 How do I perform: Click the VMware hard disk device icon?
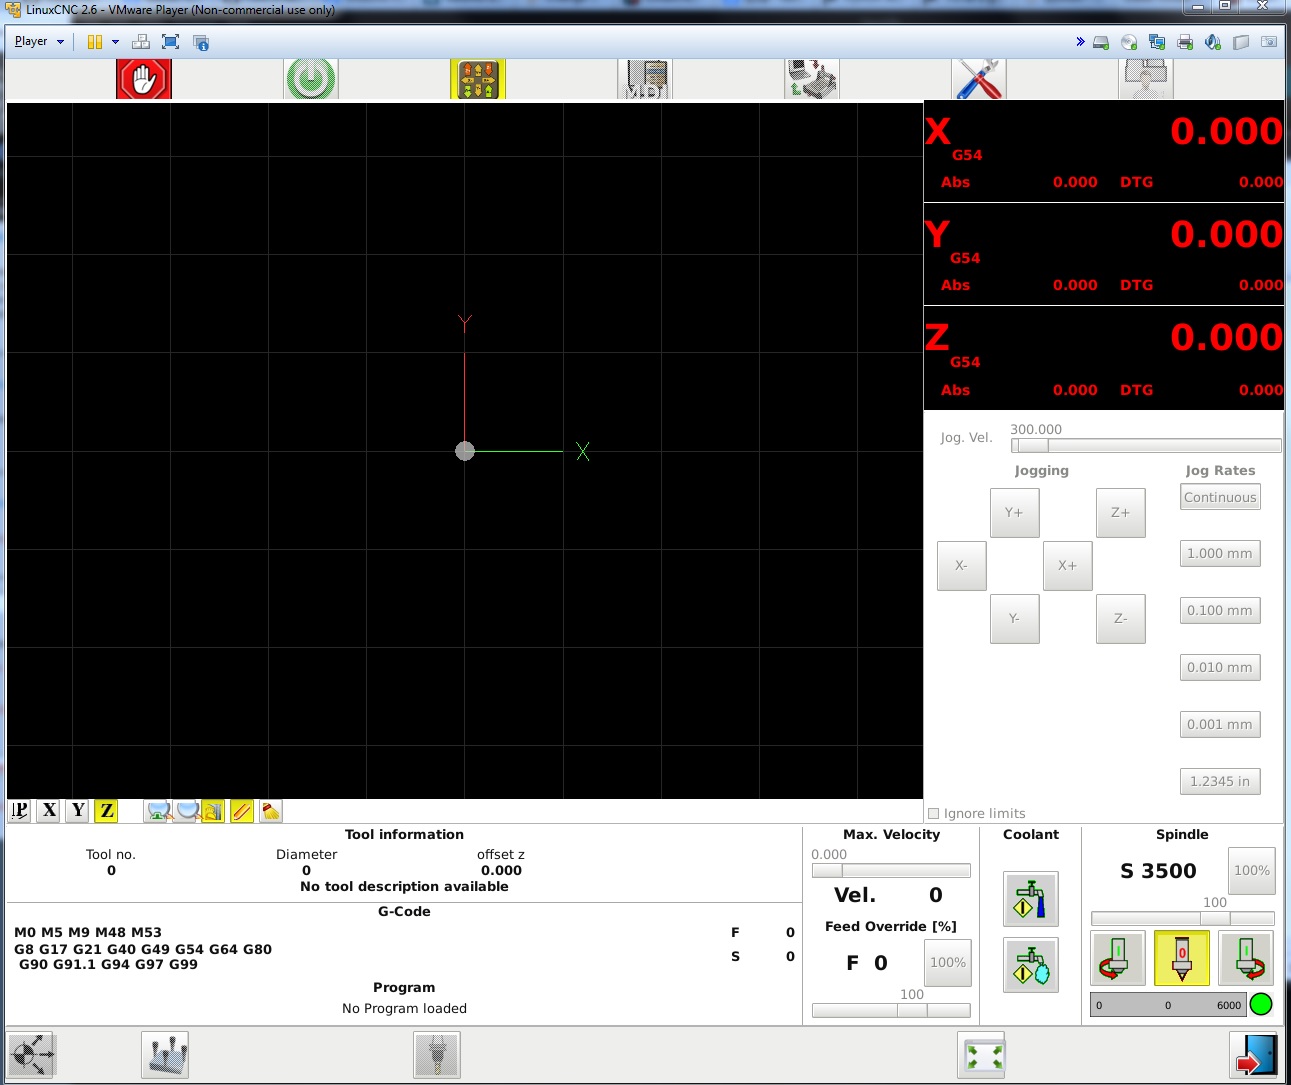(x=1101, y=42)
